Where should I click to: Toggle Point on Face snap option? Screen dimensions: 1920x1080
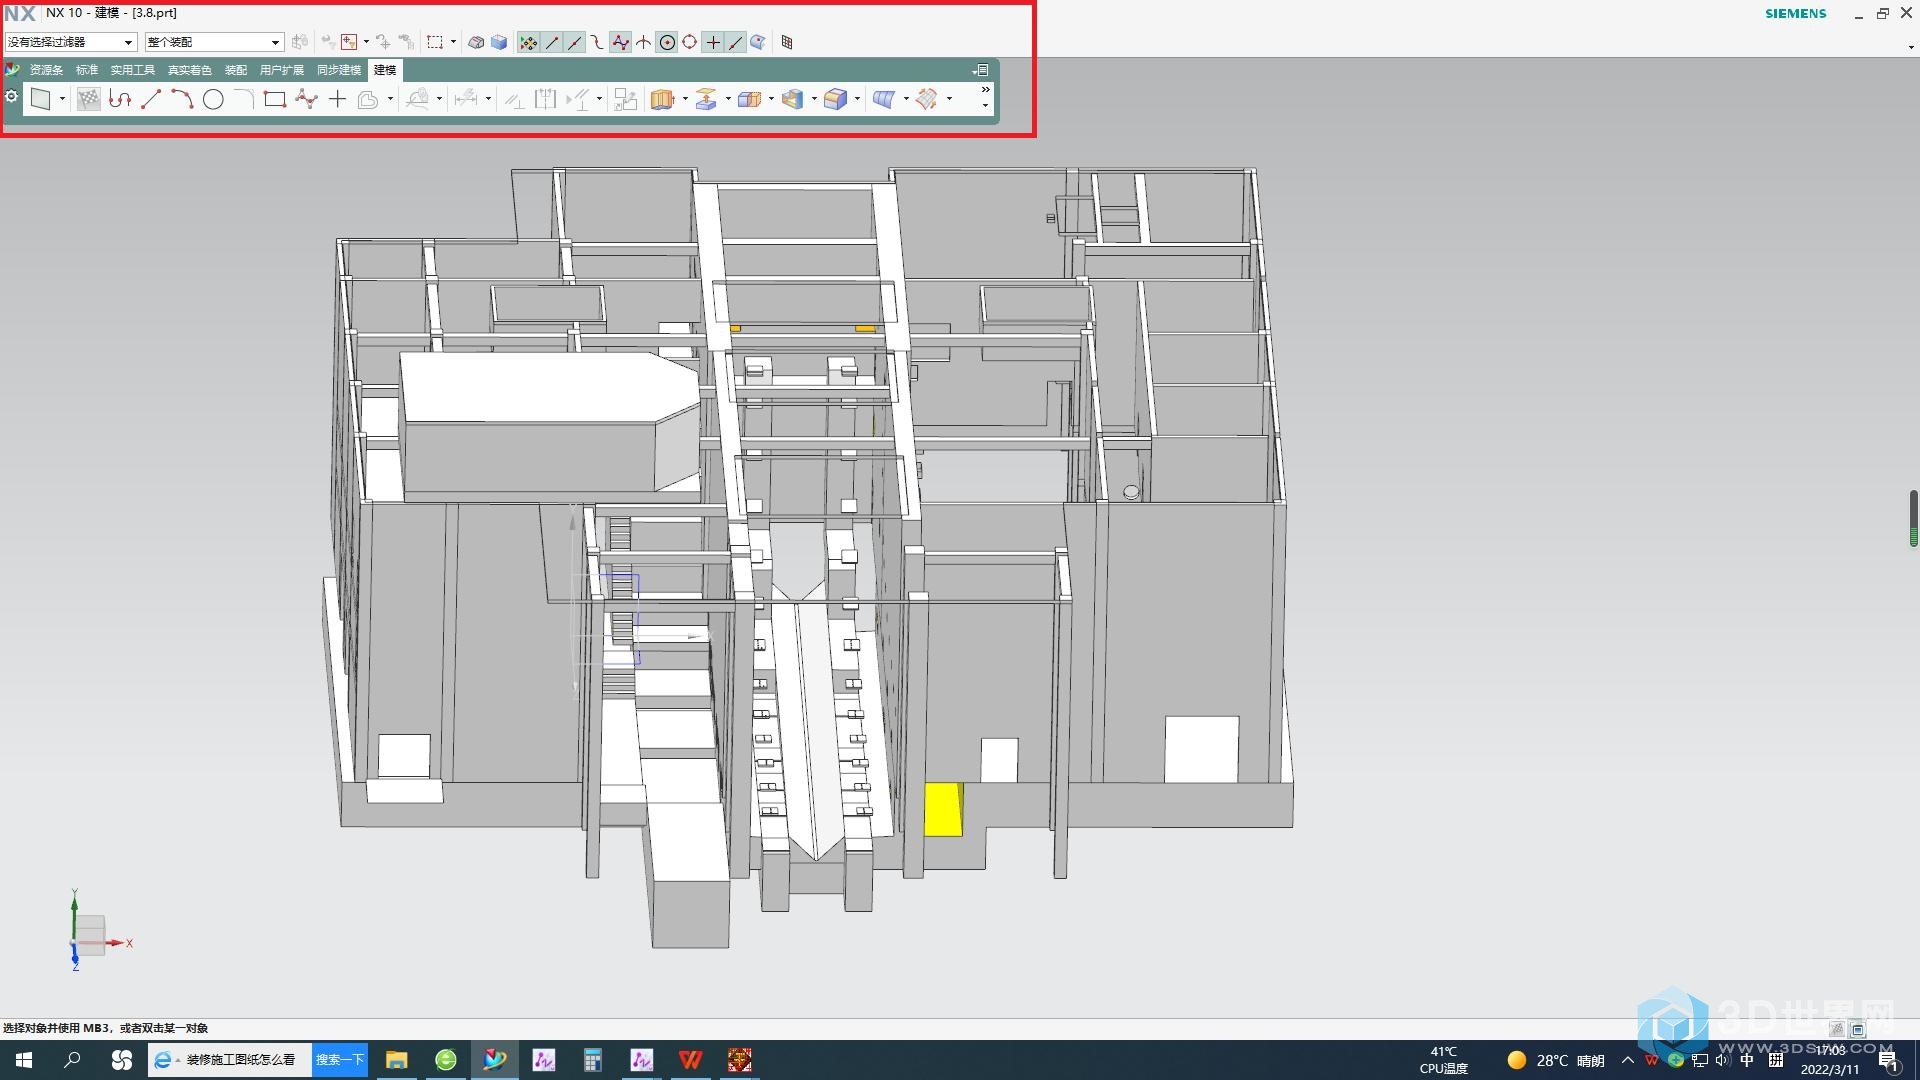pos(758,42)
